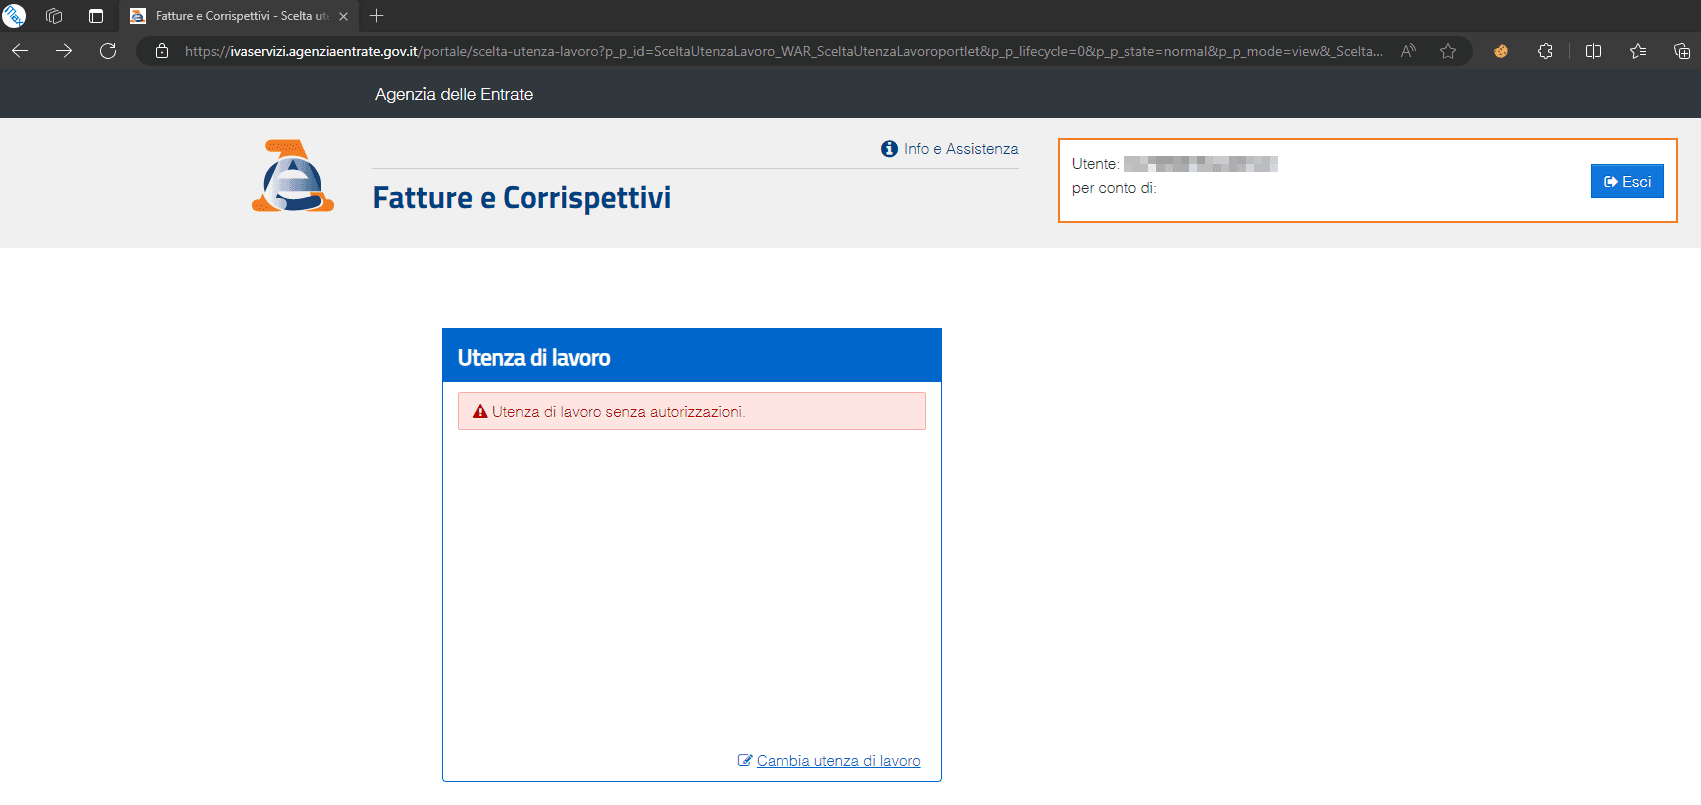Click the Agenzia delle Entrate header text
Image resolution: width=1701 pixels, height=805 pixels.
[x=453, y=94]
